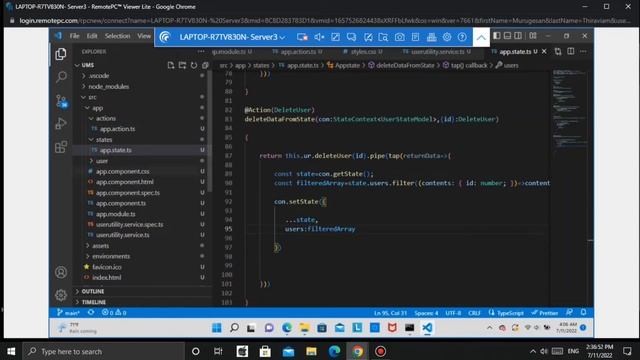Open index.html in explorer
This screenshot has width=640, height=360.
107,278
